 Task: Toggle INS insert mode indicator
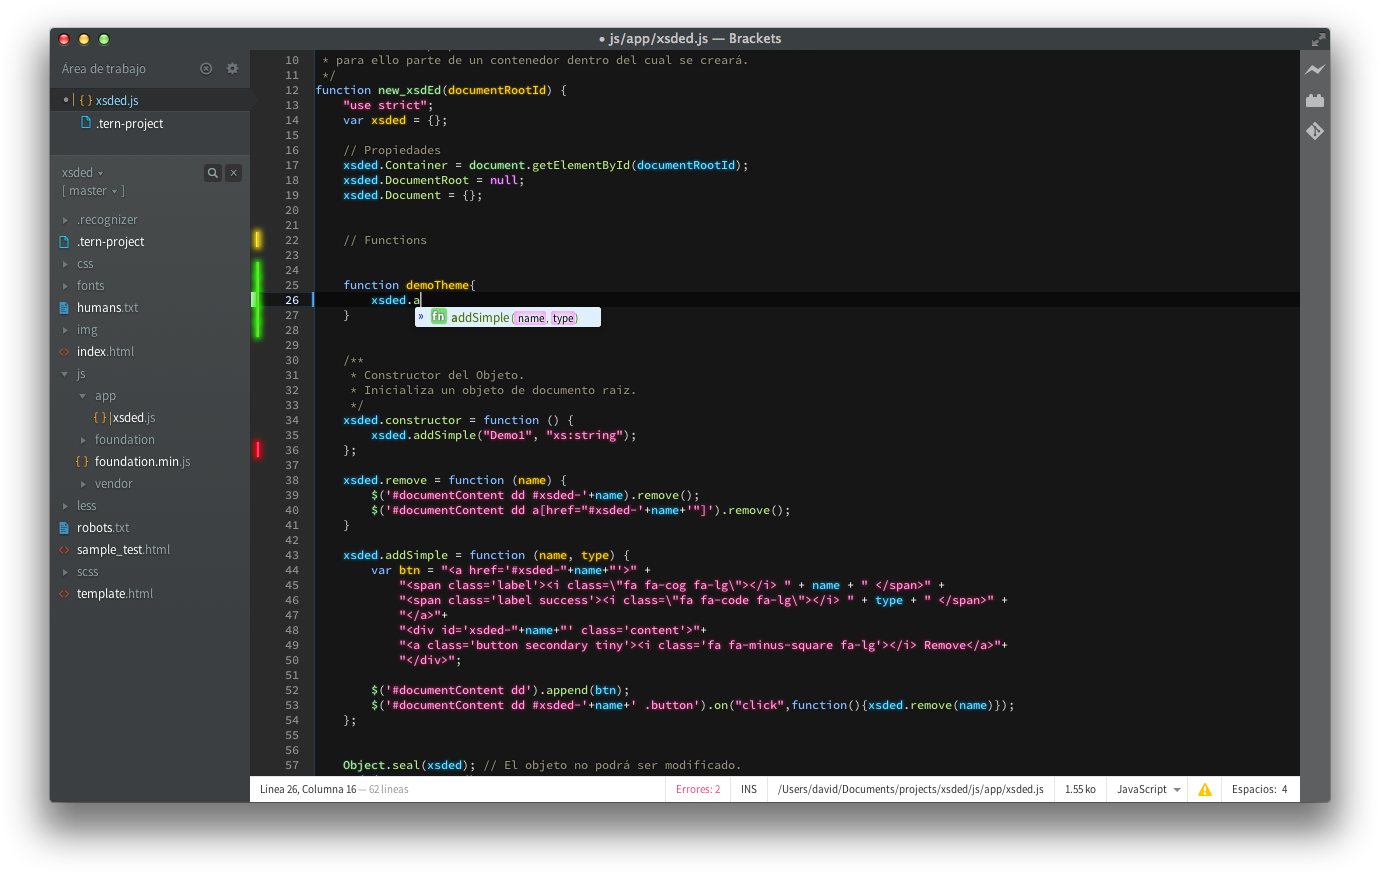[749, 789]
